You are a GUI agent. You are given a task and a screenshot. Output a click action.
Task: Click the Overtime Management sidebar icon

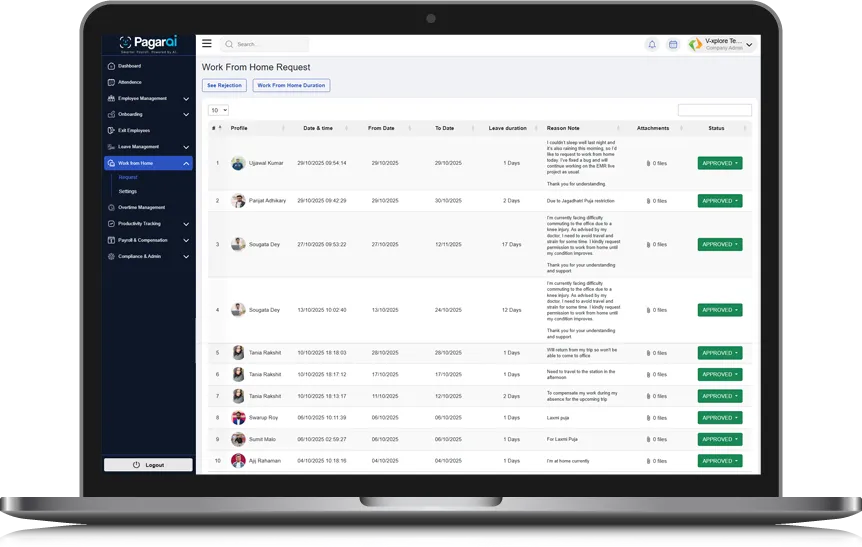(x=111, y=207)
